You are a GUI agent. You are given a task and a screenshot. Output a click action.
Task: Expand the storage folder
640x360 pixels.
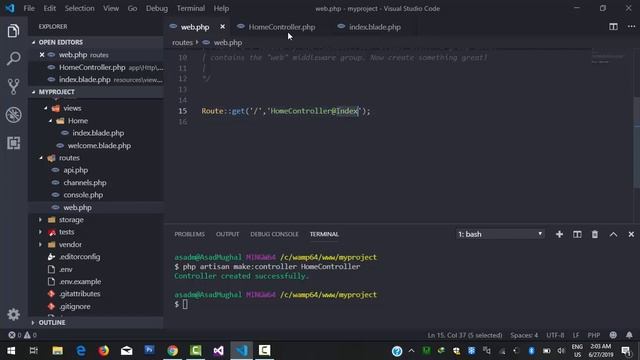(40, 220)
